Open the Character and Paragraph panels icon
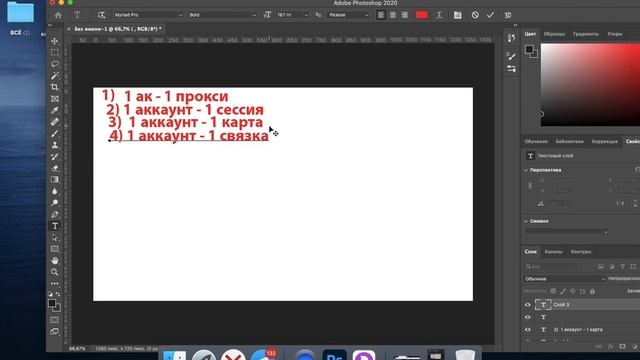 (x=458, y=15)
